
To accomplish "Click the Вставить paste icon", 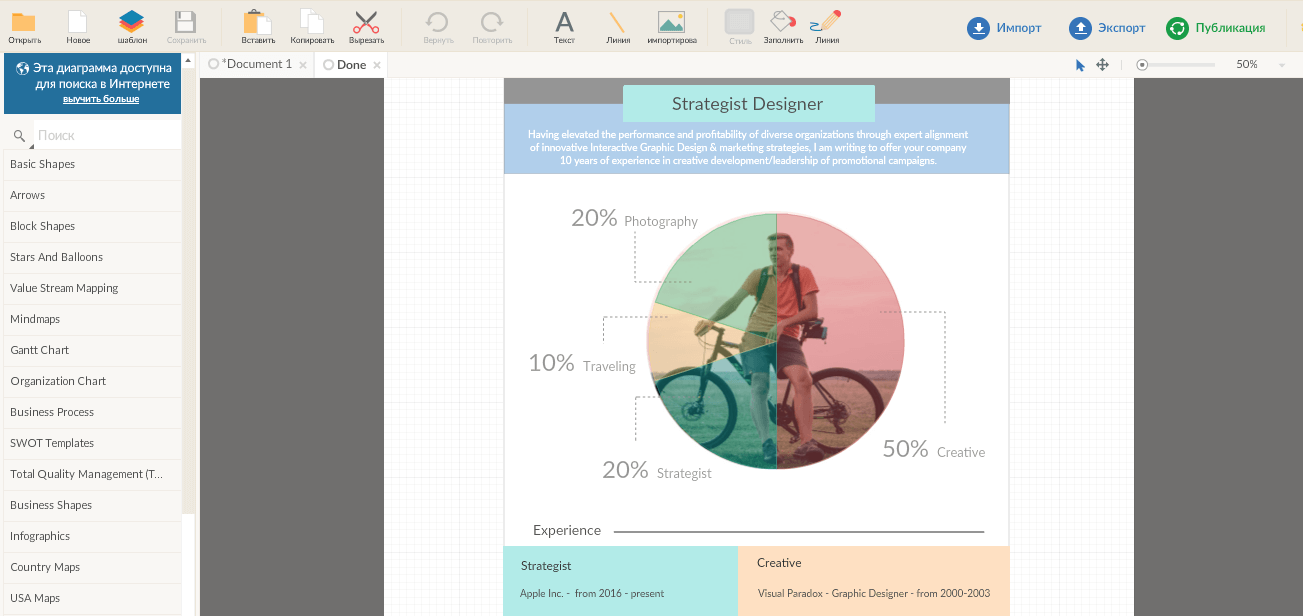I will (258, 24).
